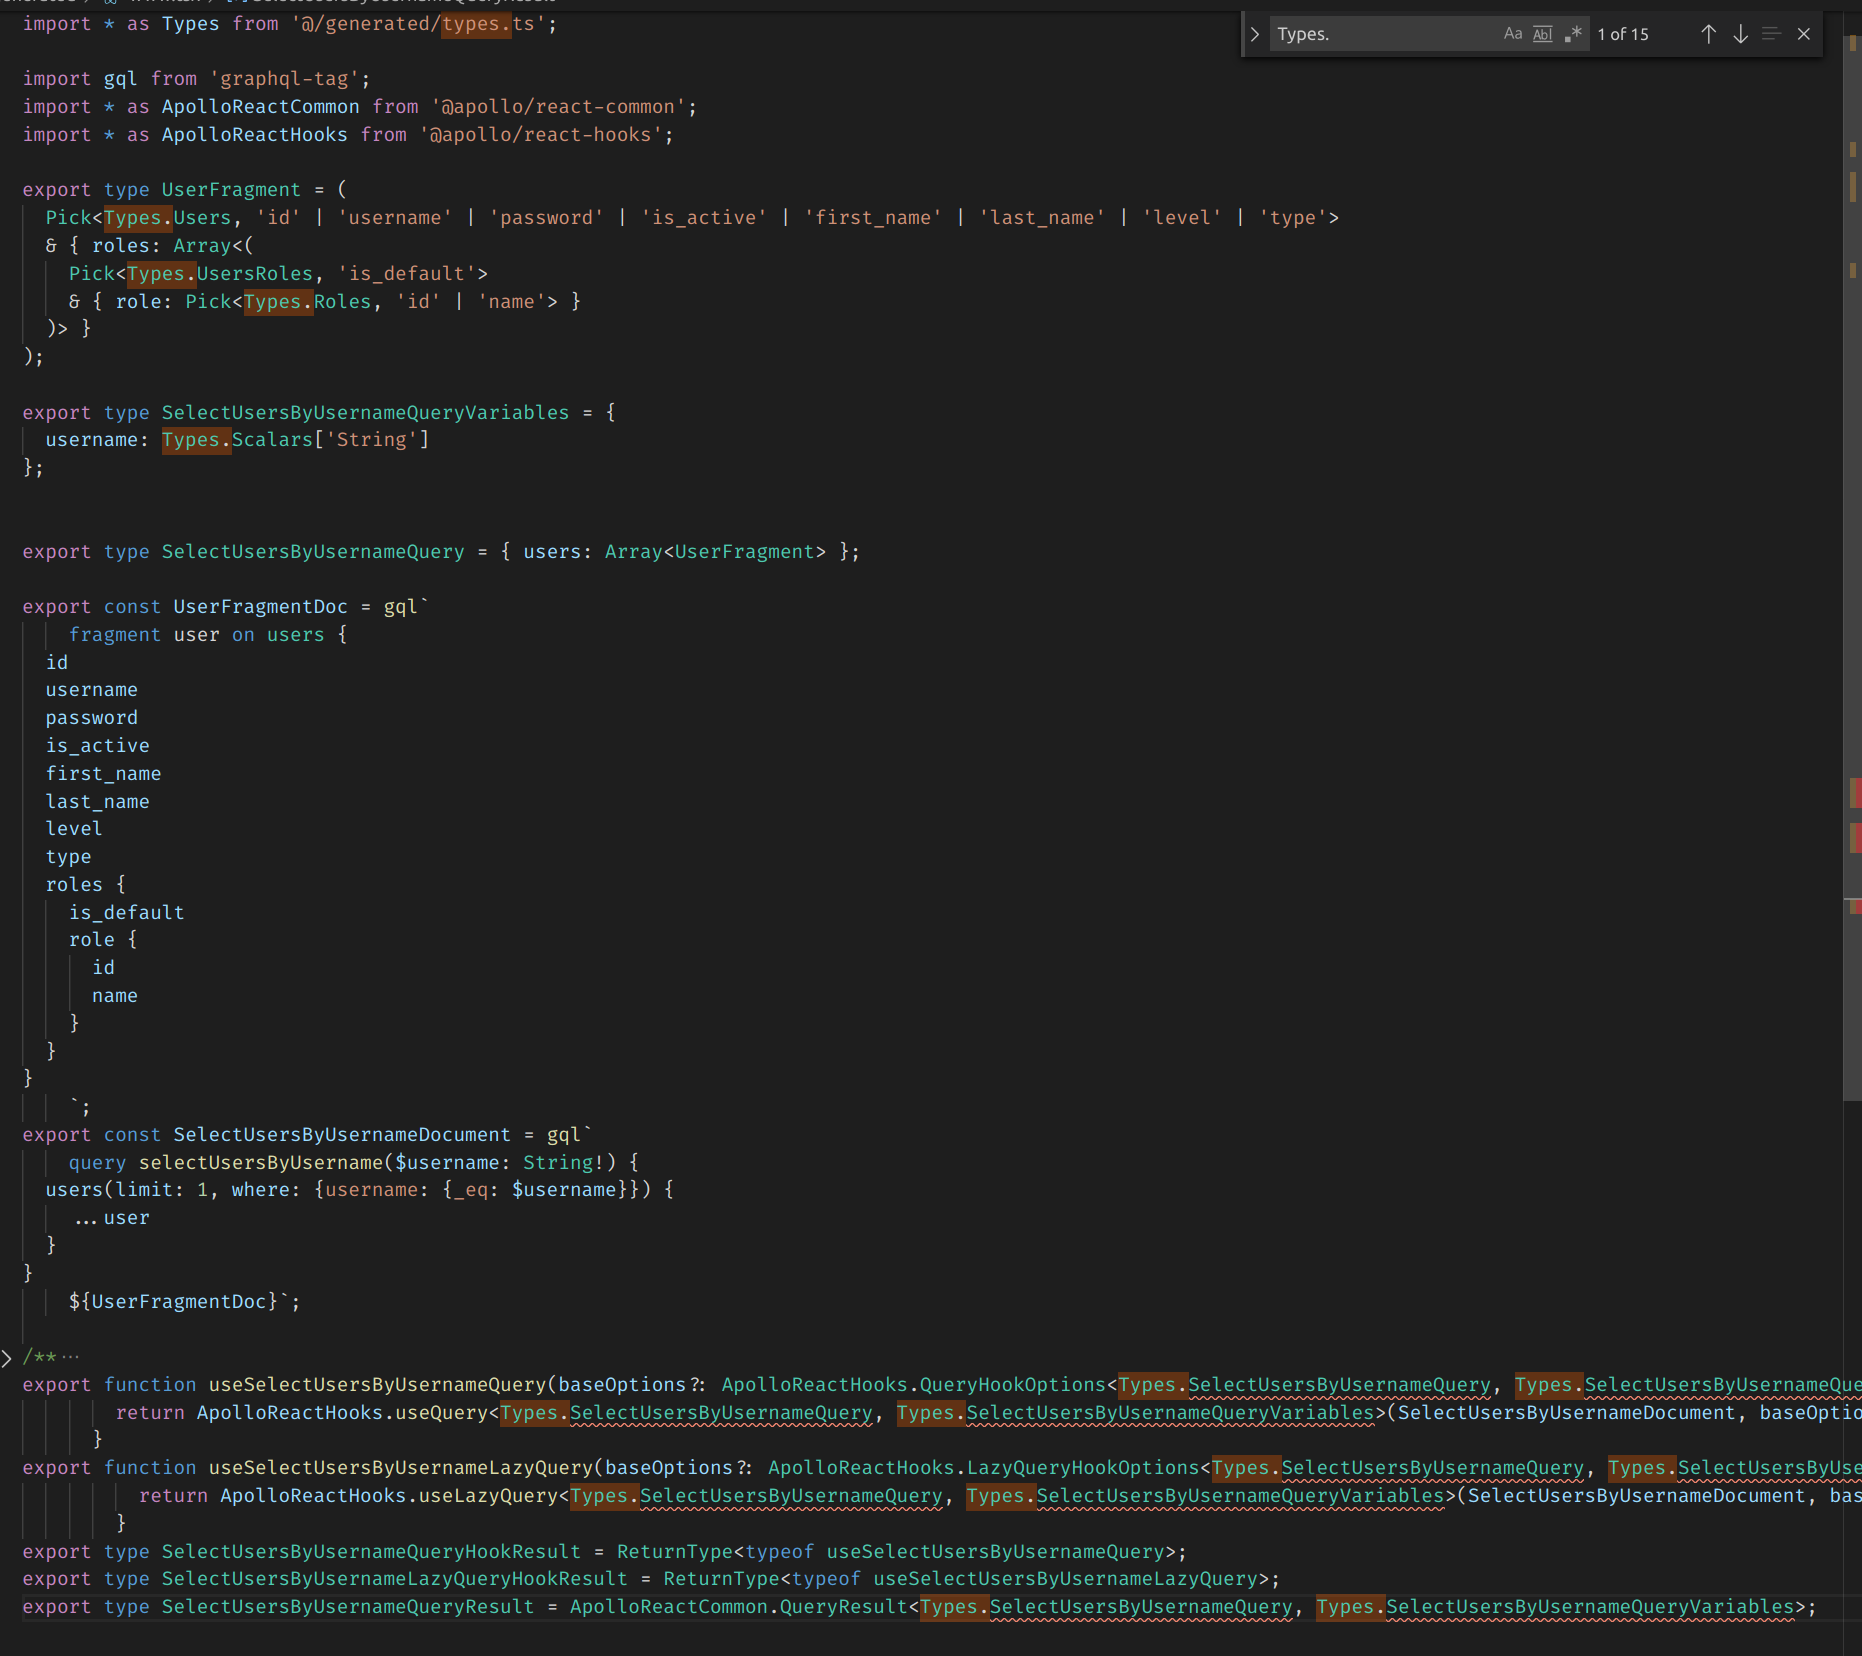Click 'UsersRoles' in Pick type line

pyautogui.click(x=255, y=273)
